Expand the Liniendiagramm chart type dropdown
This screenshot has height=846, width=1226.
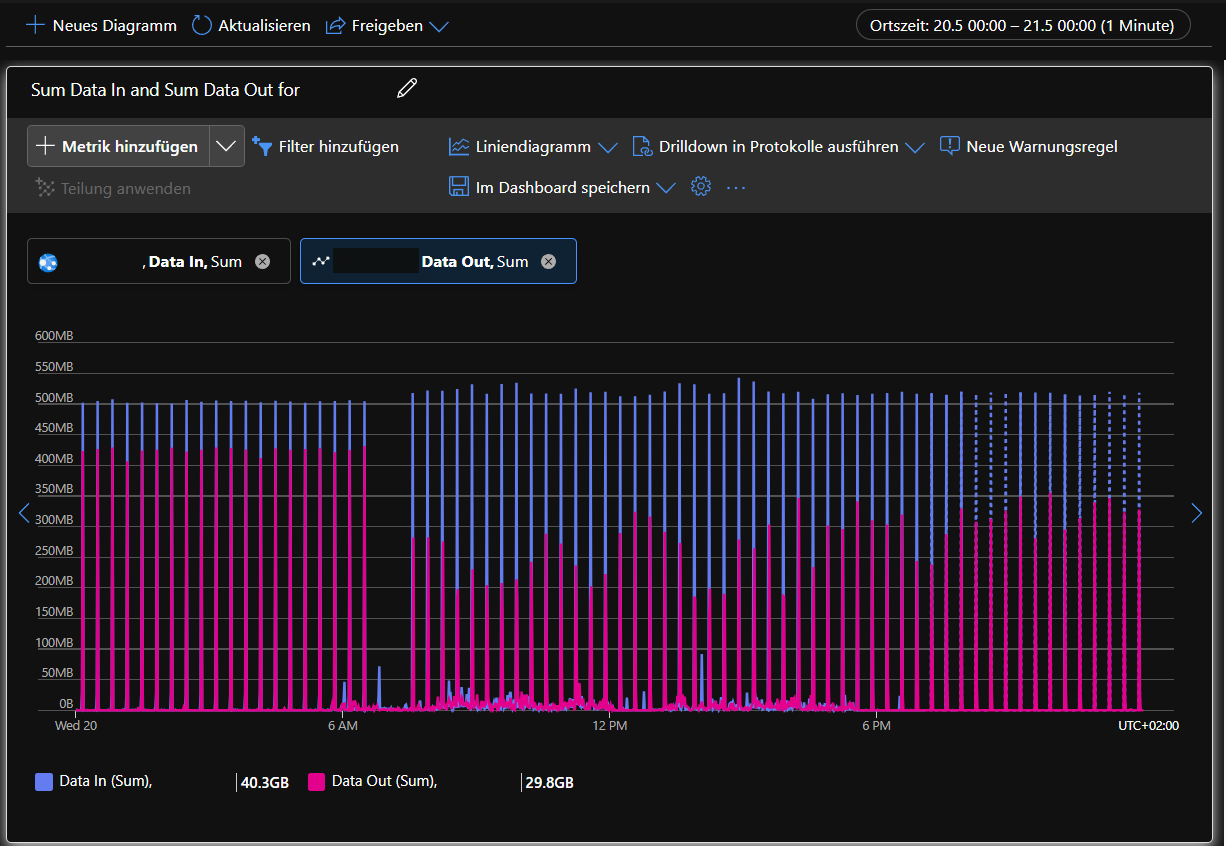pos(608,148)
